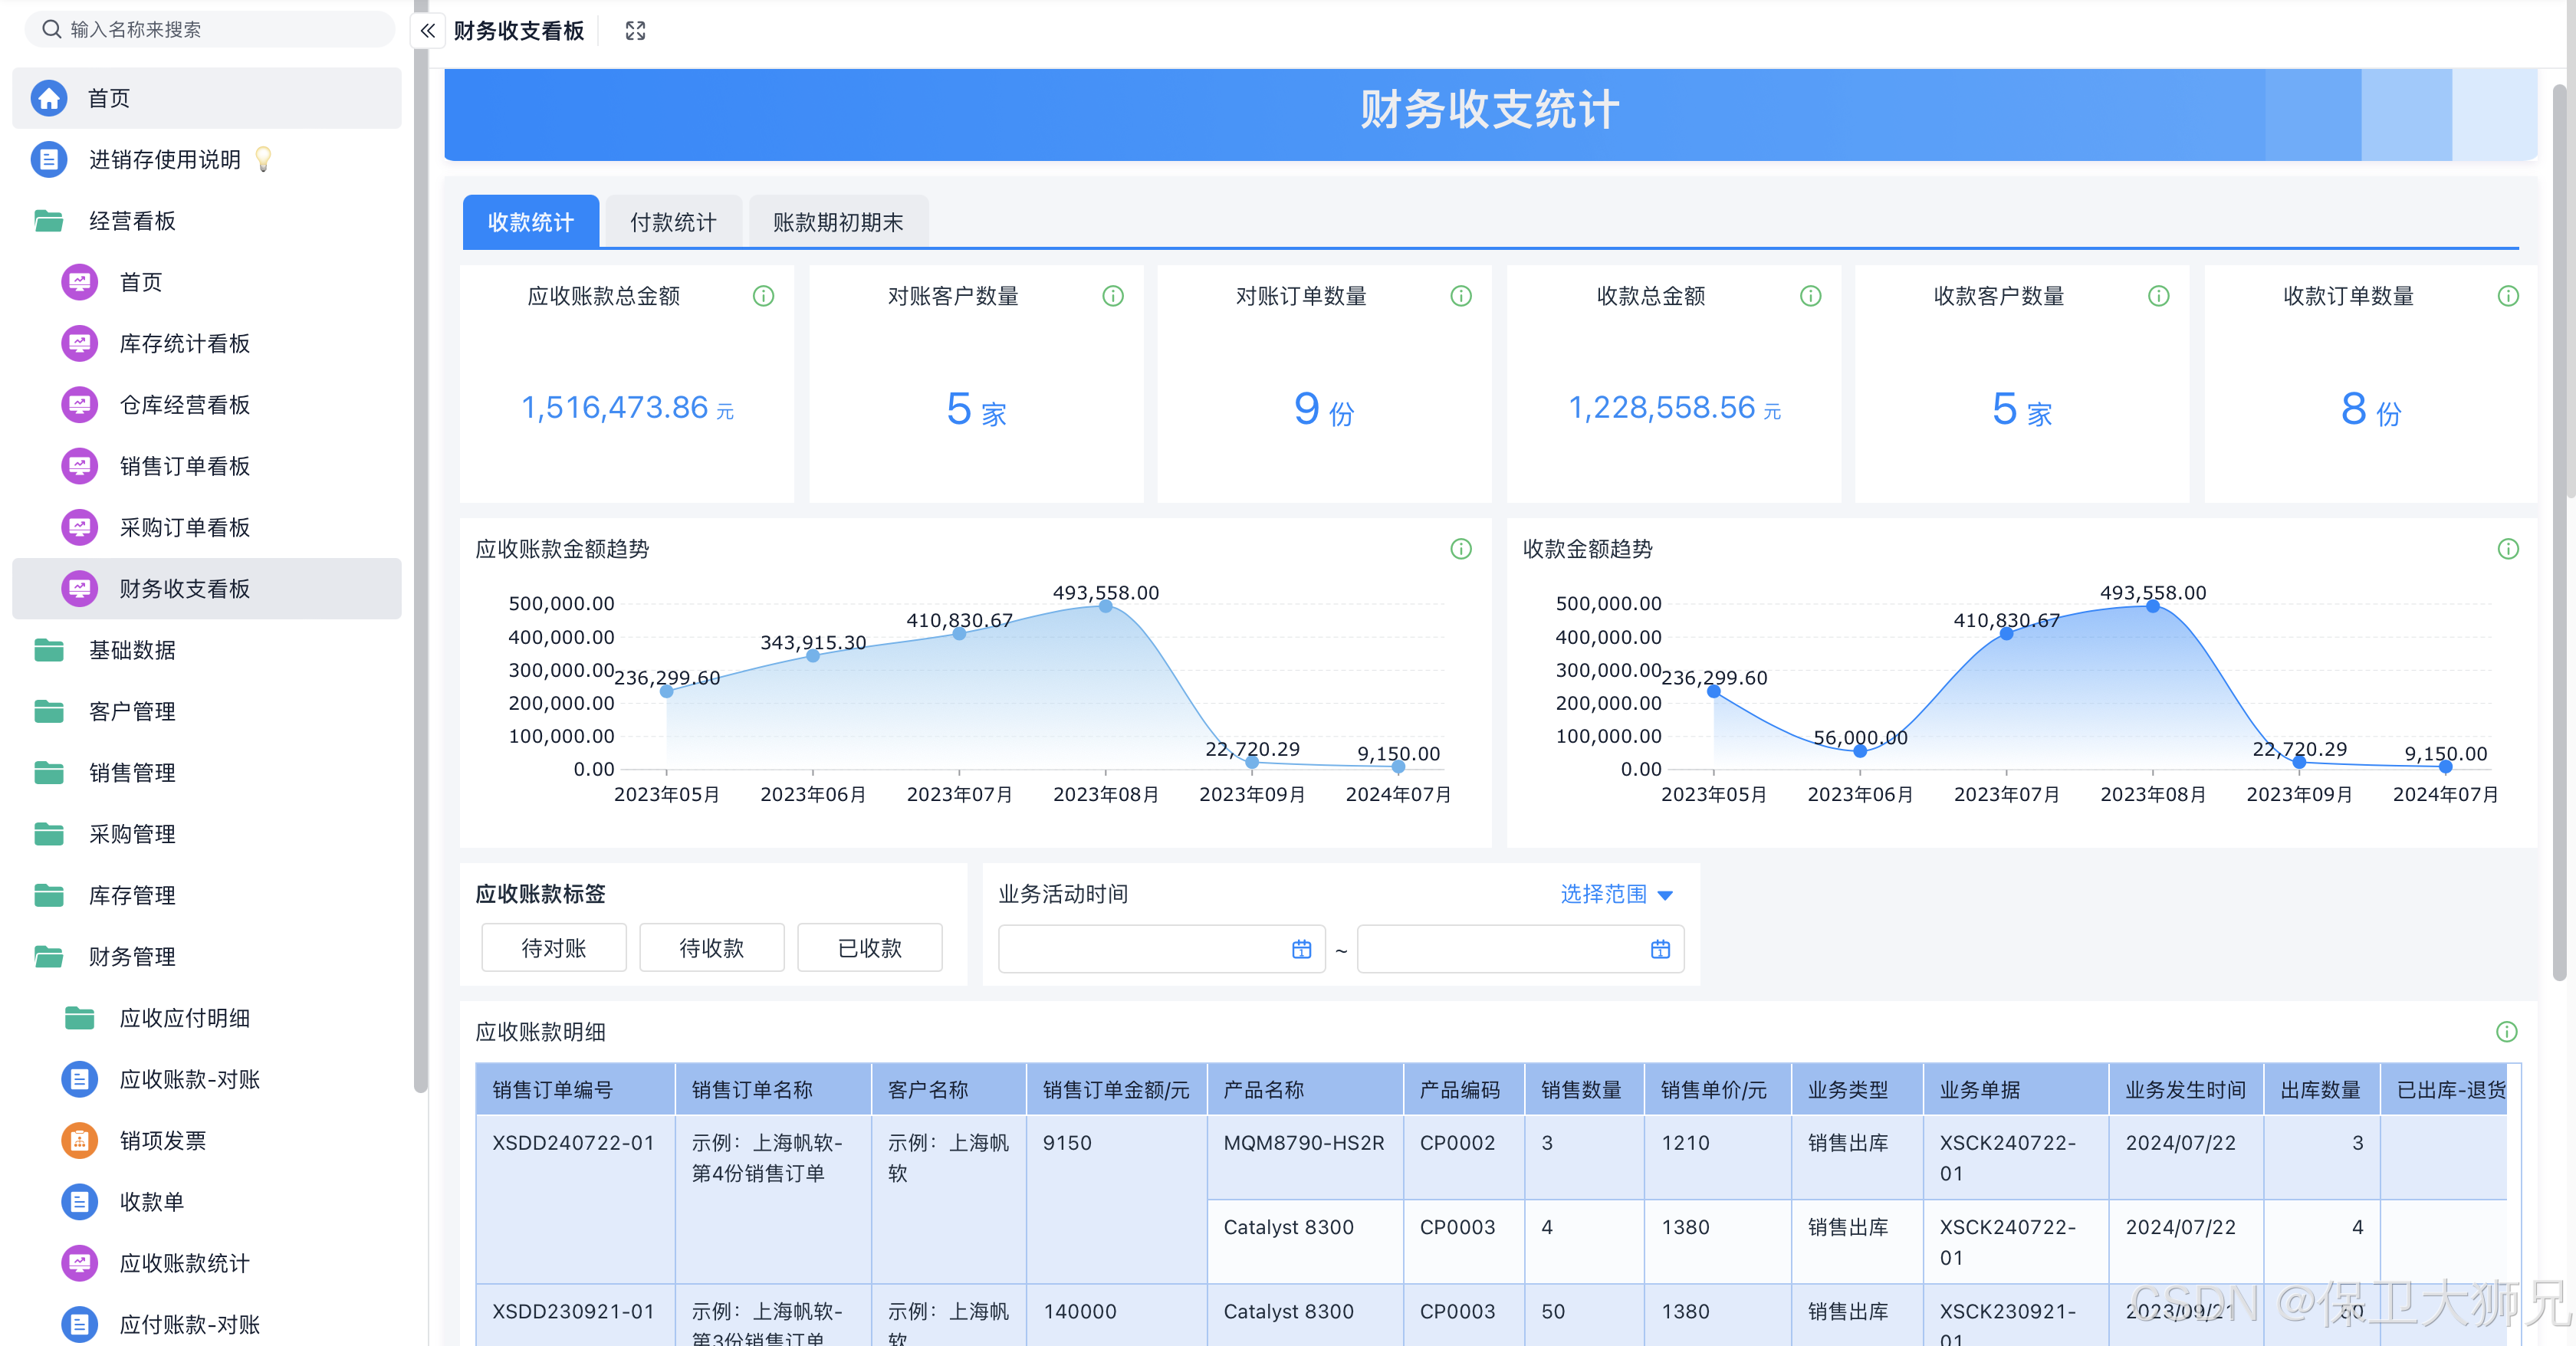Click info icon on 应收账款总金额 card
The height and width of the screenshot is (1346, 2576).
(763, 296)
